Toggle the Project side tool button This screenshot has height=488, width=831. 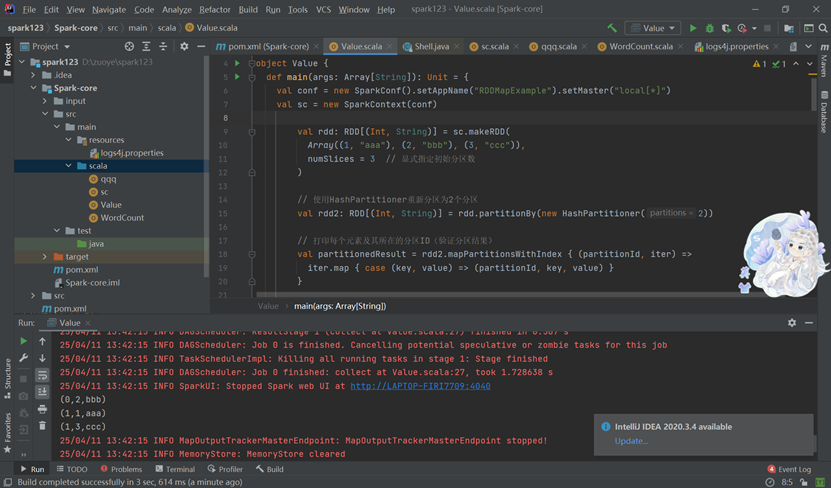point(7,59)
